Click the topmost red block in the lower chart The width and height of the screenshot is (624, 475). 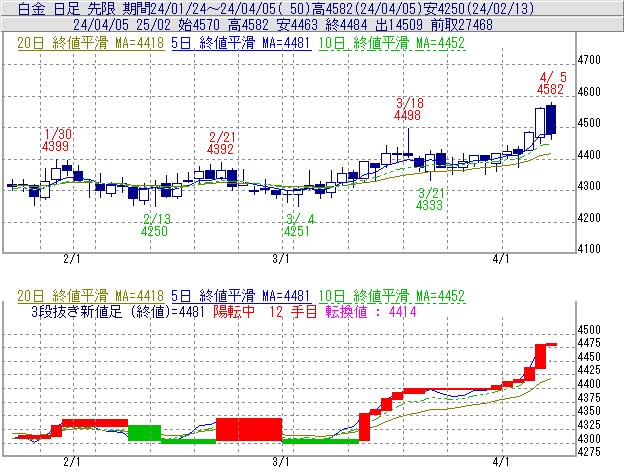(552, 345)
